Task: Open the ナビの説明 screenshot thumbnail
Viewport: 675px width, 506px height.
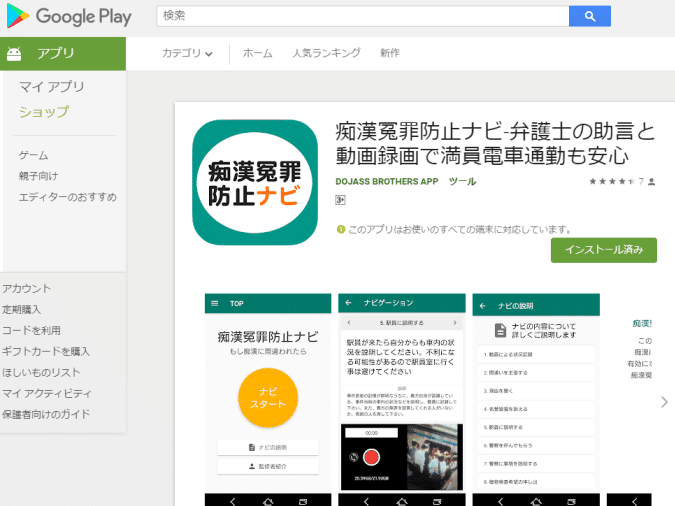Action: coord(536,400)
